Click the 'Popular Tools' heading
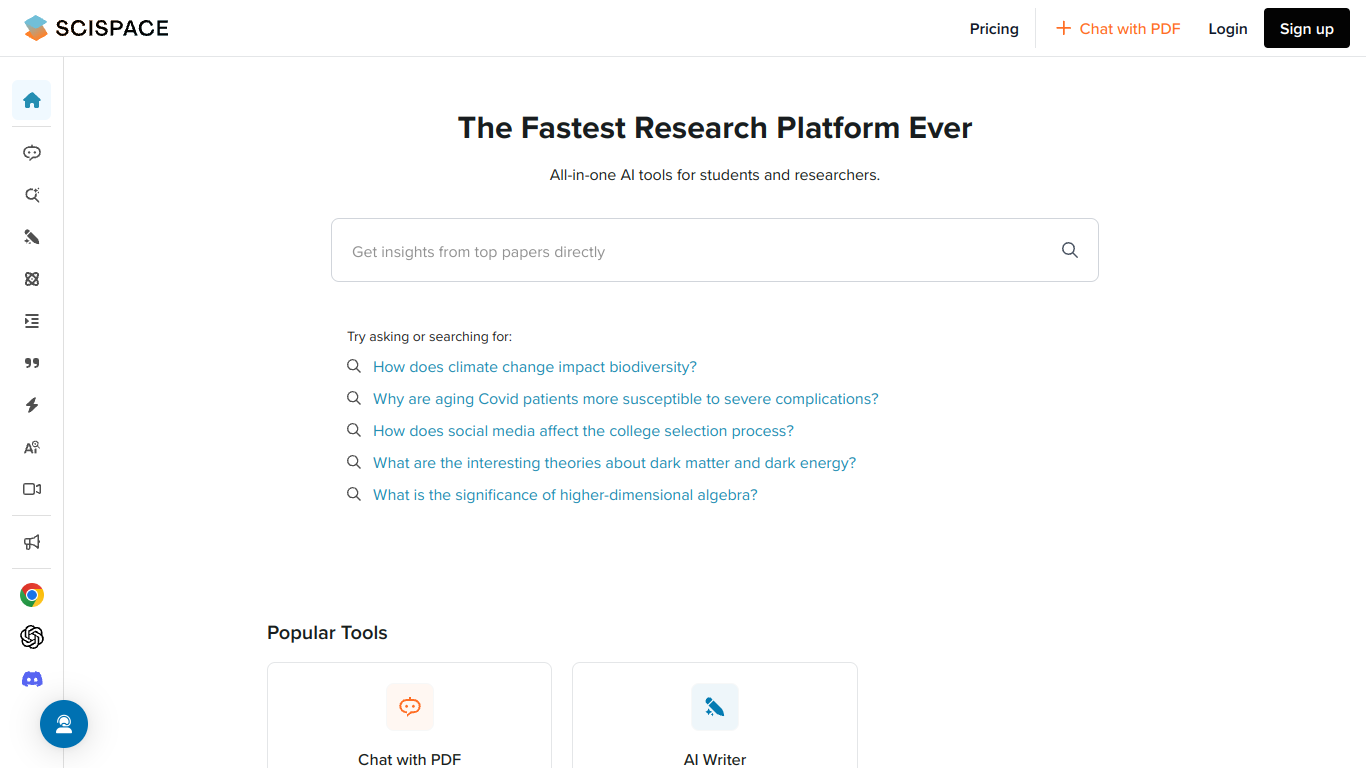Image resolution: width=1366 pixels, height=768 pixels. 327,633
